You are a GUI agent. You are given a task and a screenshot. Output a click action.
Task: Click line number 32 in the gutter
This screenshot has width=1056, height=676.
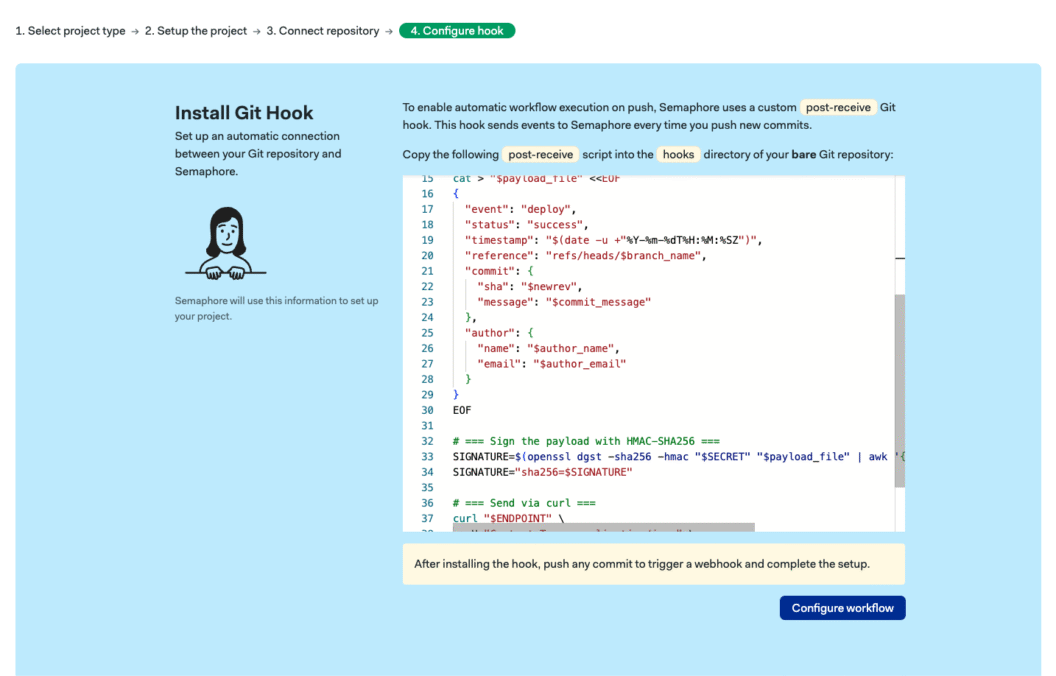(427, 441)
